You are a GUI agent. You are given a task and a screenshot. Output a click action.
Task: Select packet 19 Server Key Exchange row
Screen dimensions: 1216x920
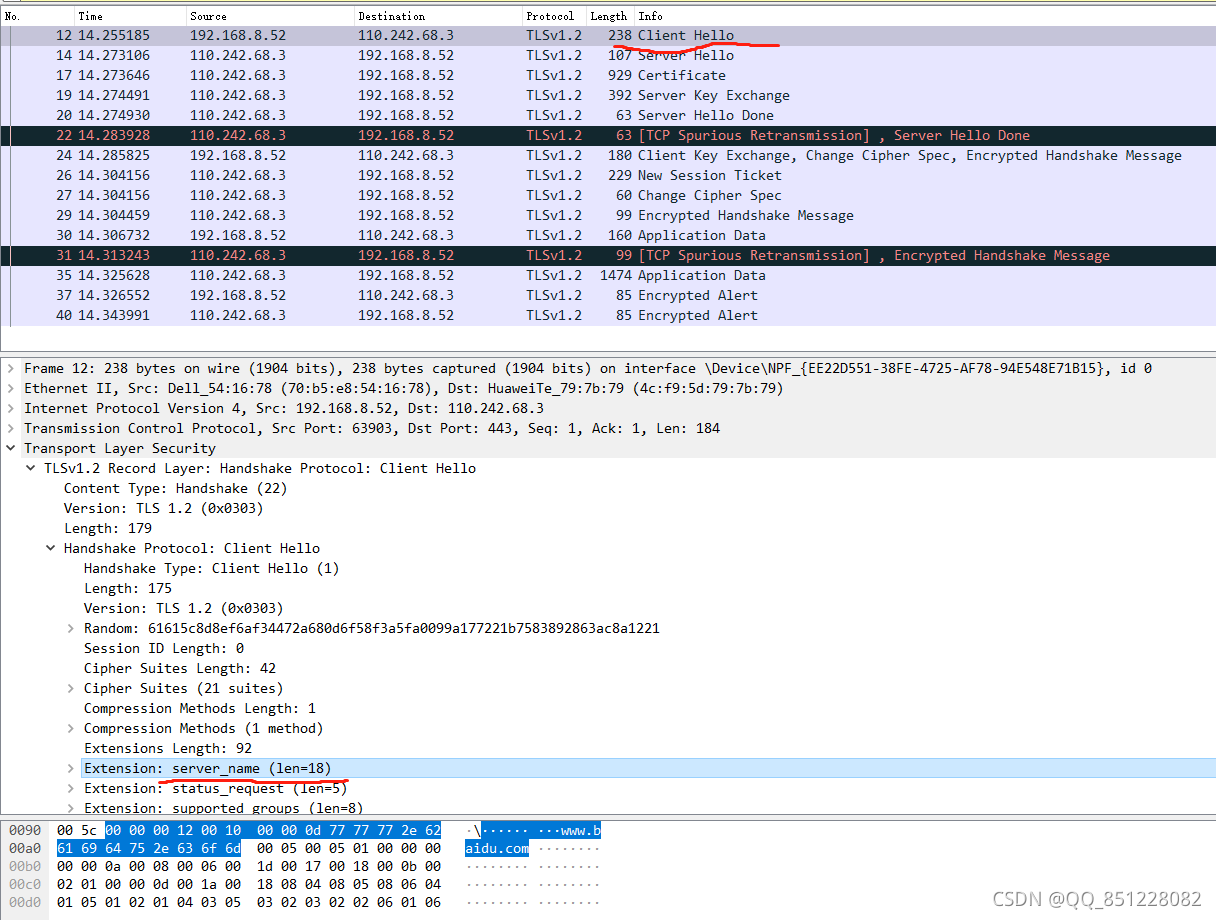[x=608, y=95]
